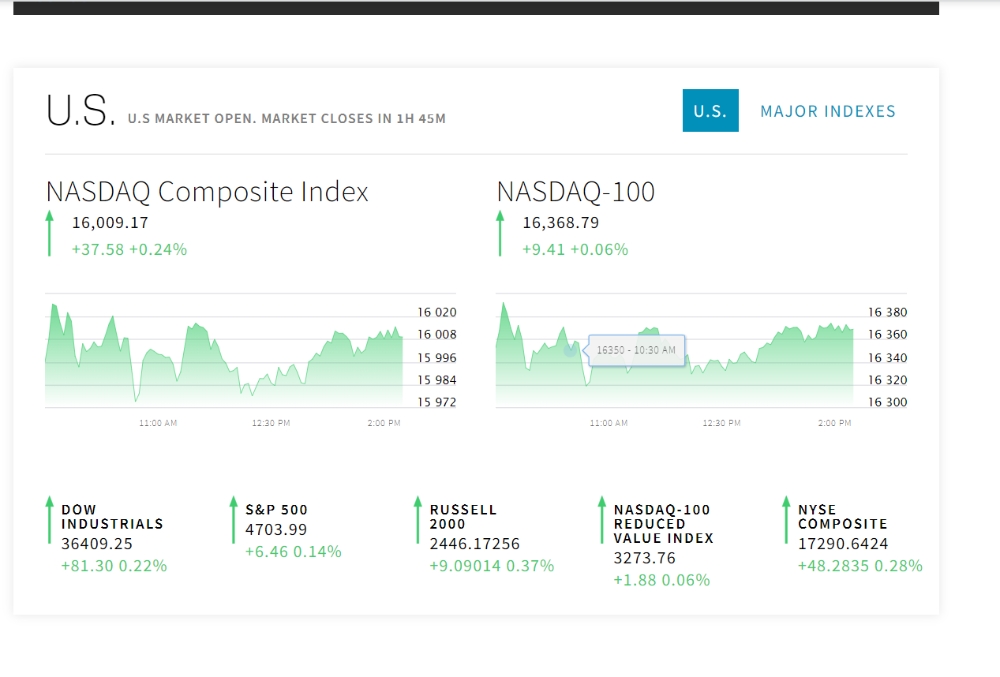Click reduced value index figure 3273.76
Viewport: 1000px width, 677px height.
pyautogui.click(x=644, y=558)
